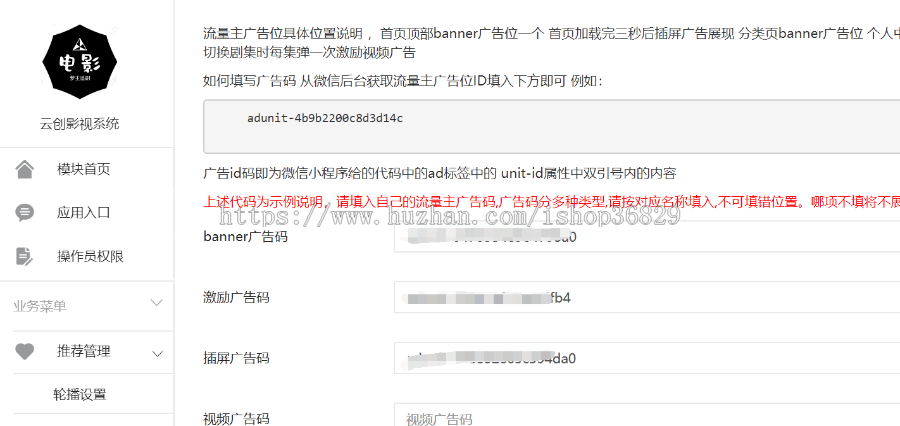Expand the 推荐管理 chevron arrow
Screen dimensions: 900x426
tap(158, 354)
